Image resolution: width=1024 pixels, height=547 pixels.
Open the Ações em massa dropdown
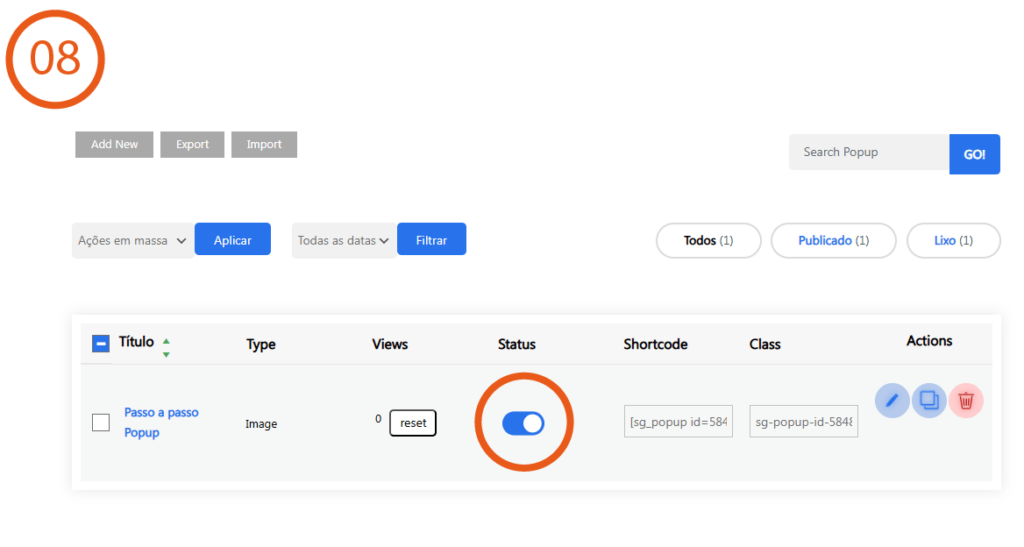(x=133, y=241)
